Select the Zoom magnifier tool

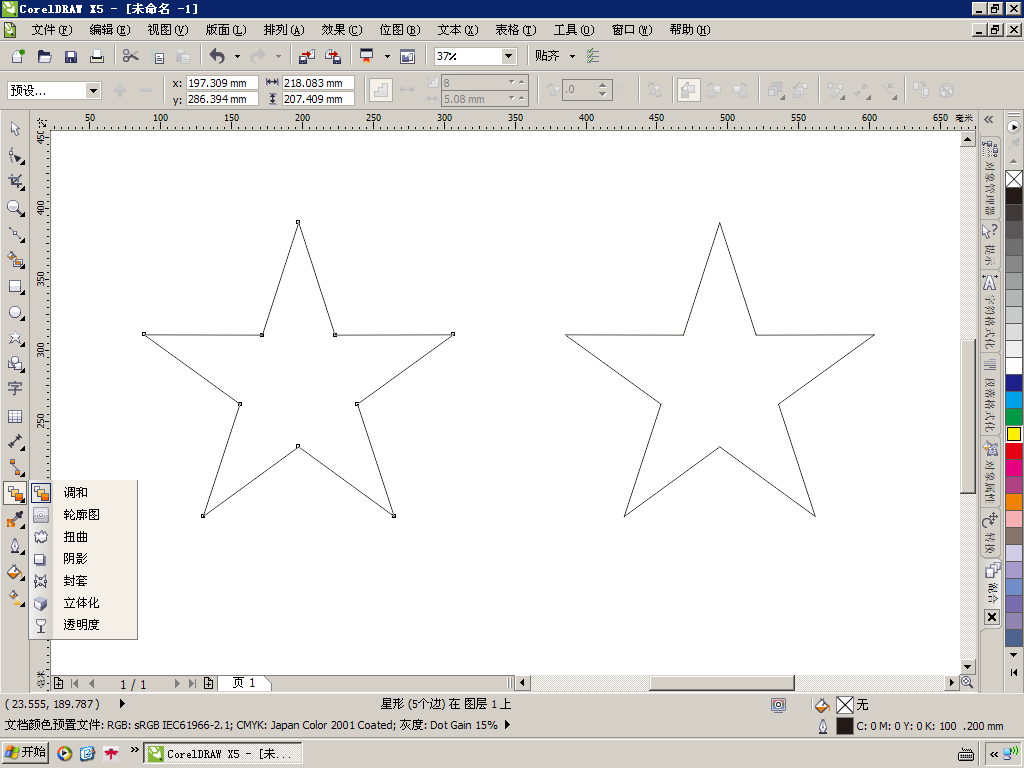point(15,208)
